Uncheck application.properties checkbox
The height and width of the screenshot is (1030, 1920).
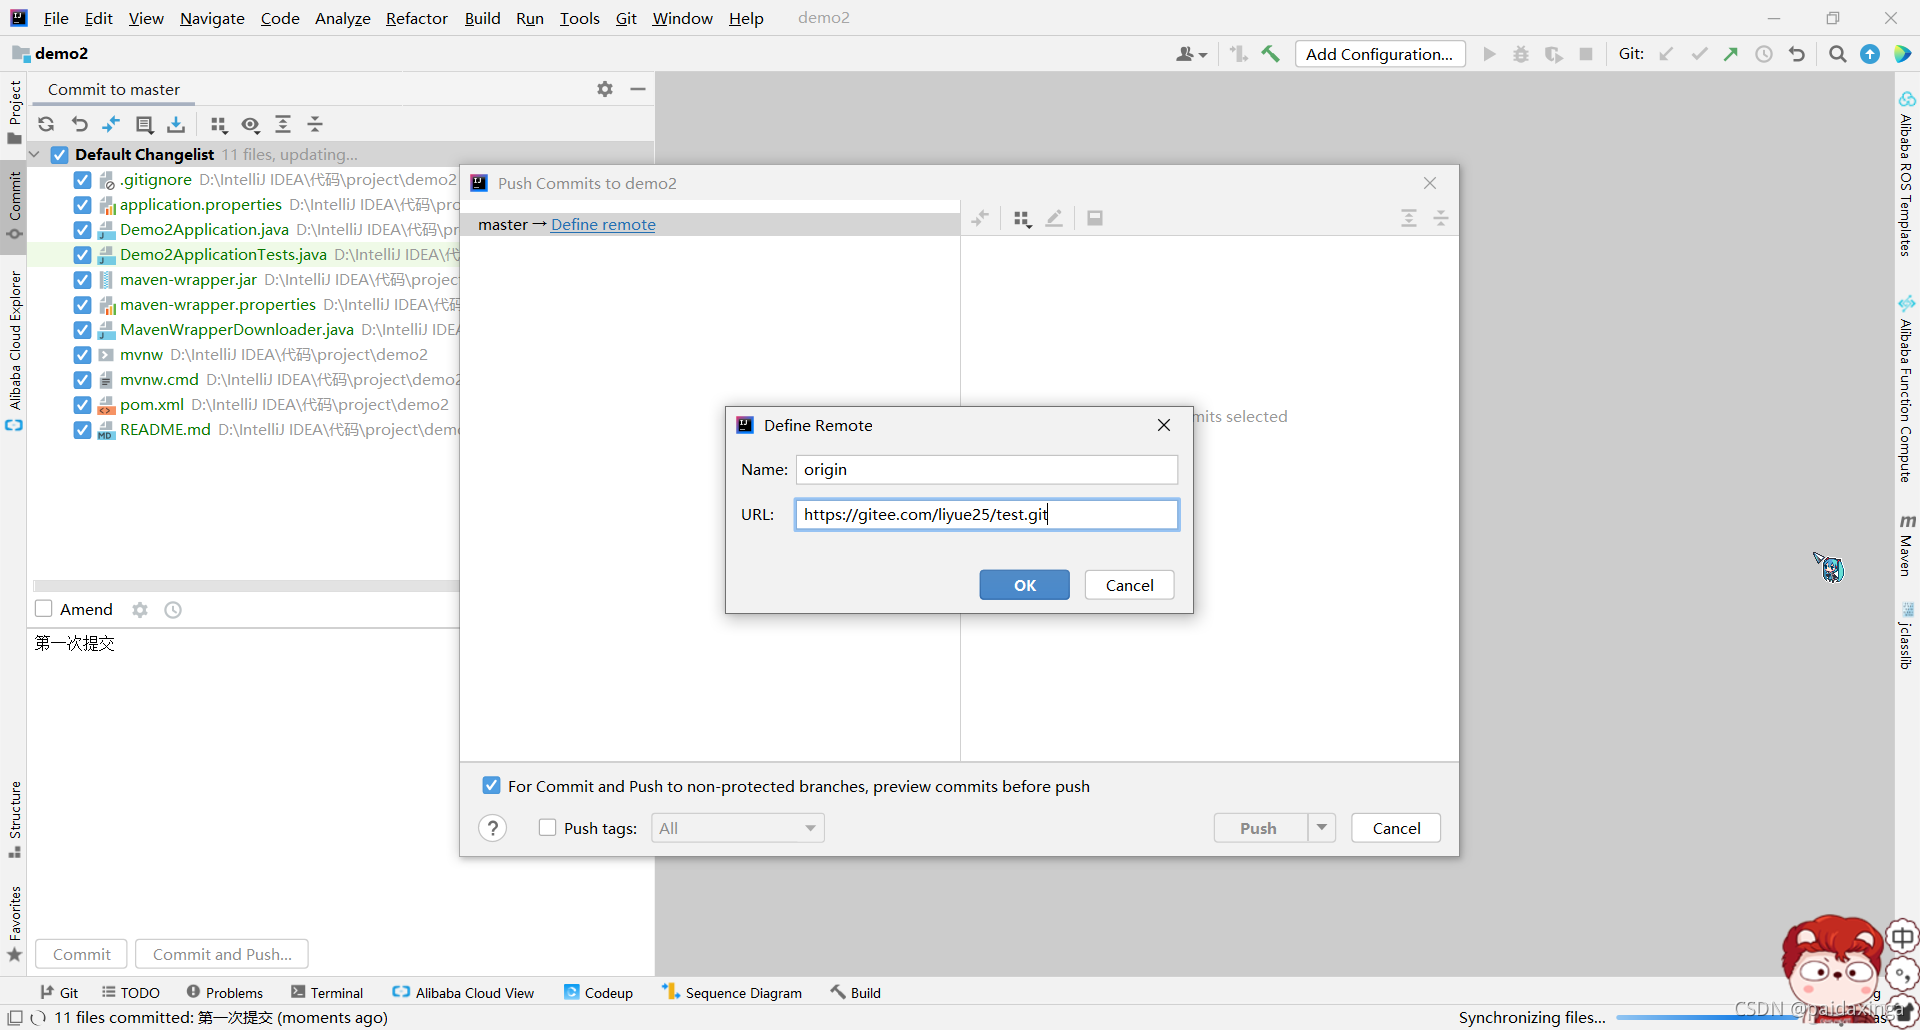[x=83, y=205]
